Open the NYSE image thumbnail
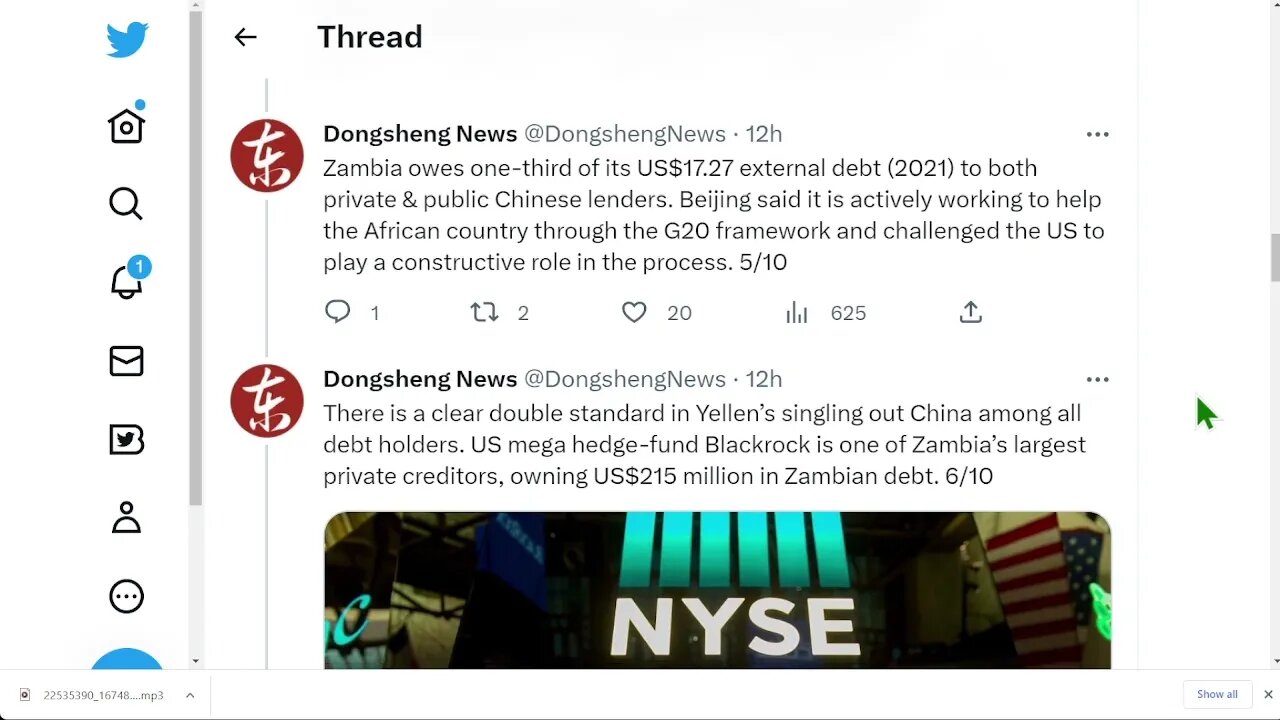The image size is (1280, 720). tap(717, 590)
